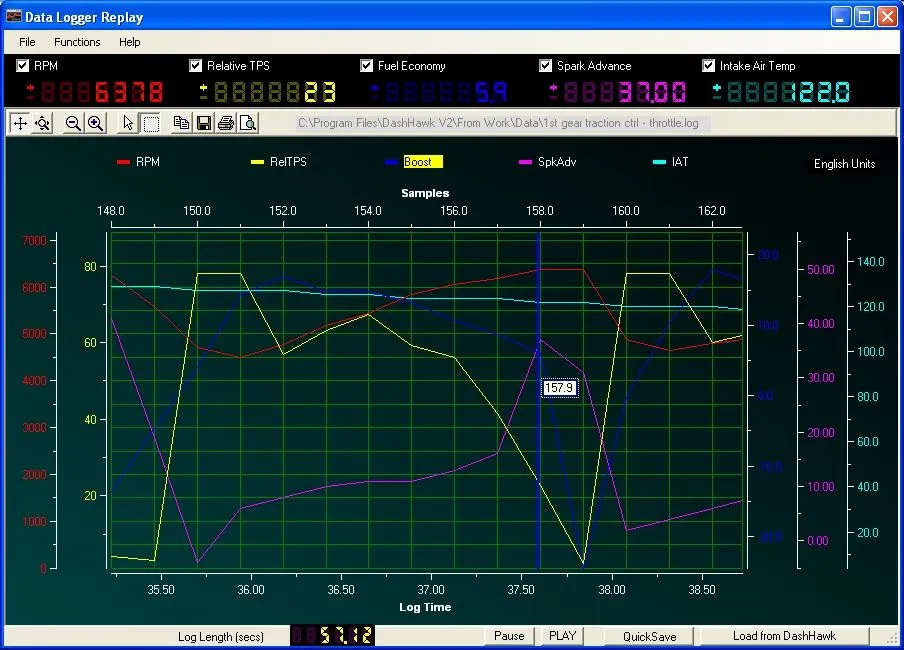Screen dimensions: 904x650
Task: Click the floppy disk save icon
Action: (203, 123)
